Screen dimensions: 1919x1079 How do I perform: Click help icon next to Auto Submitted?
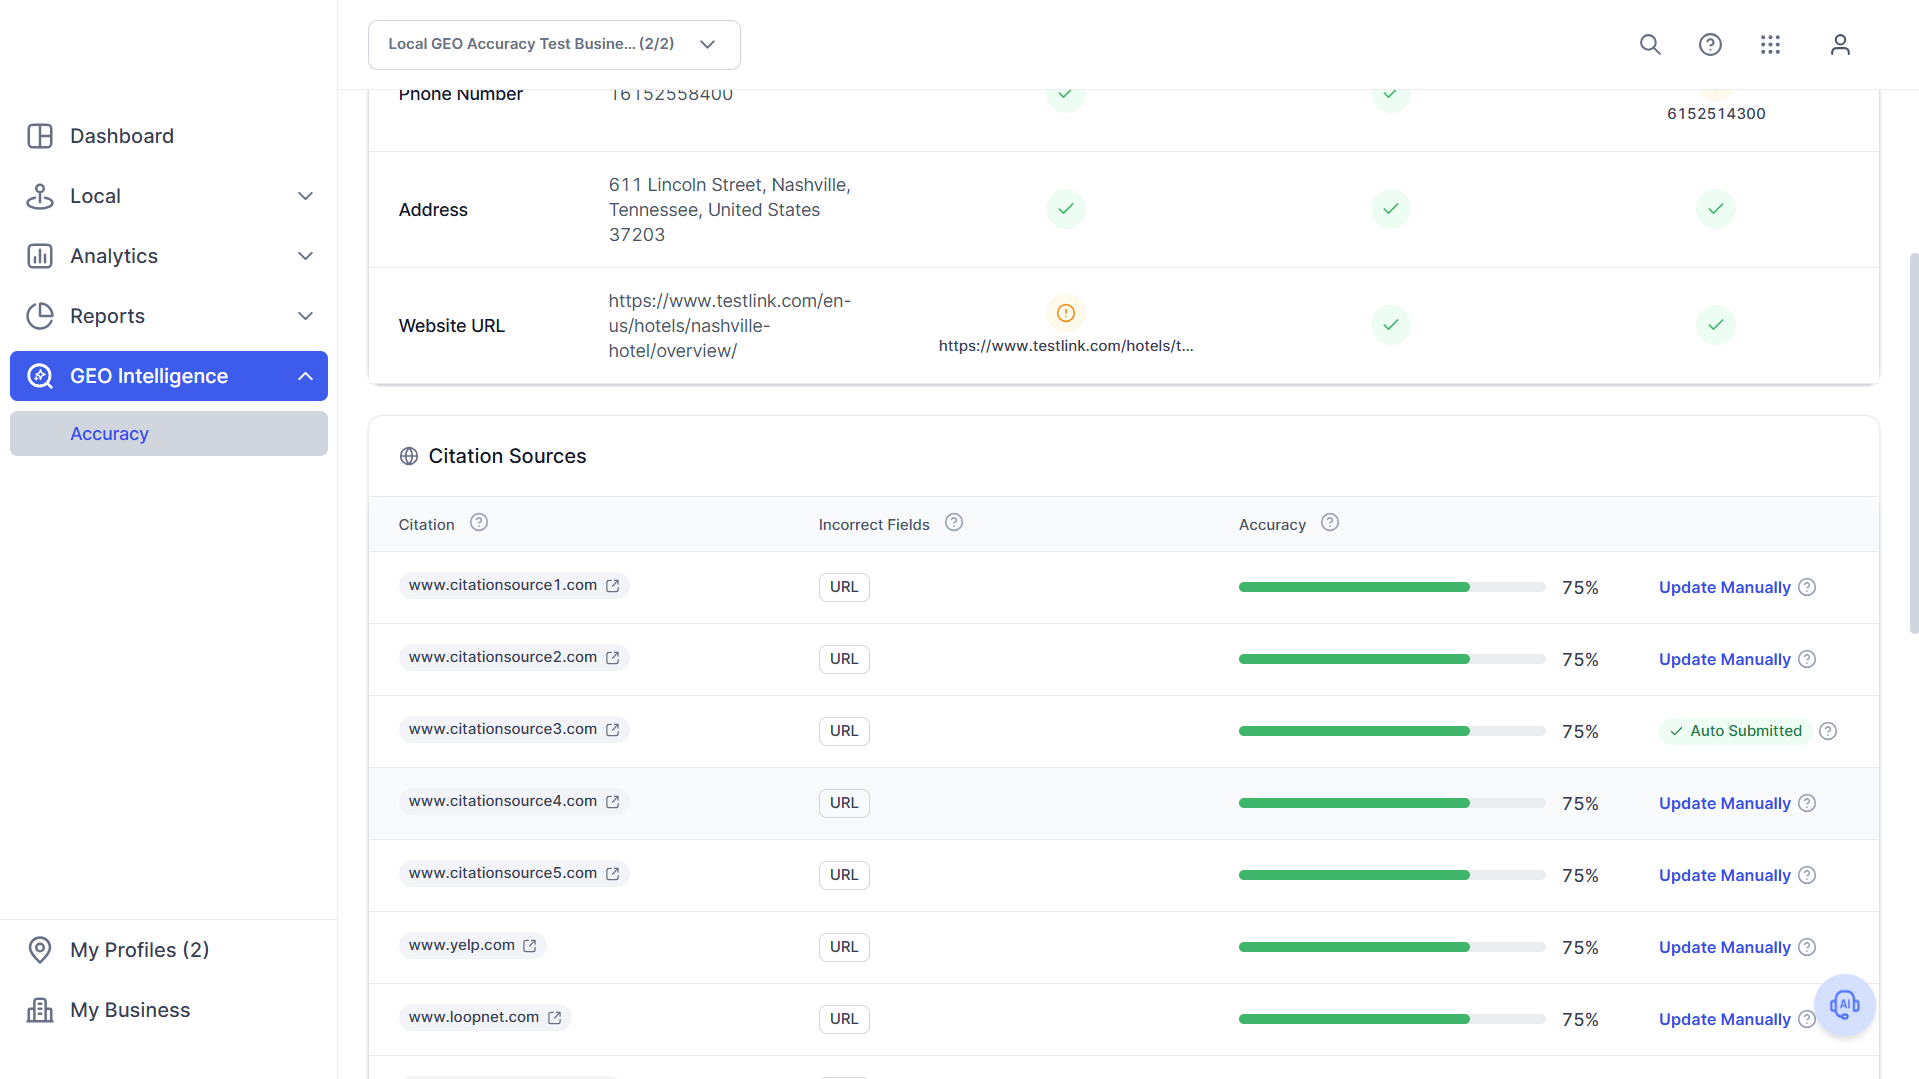click(1828, 731)
